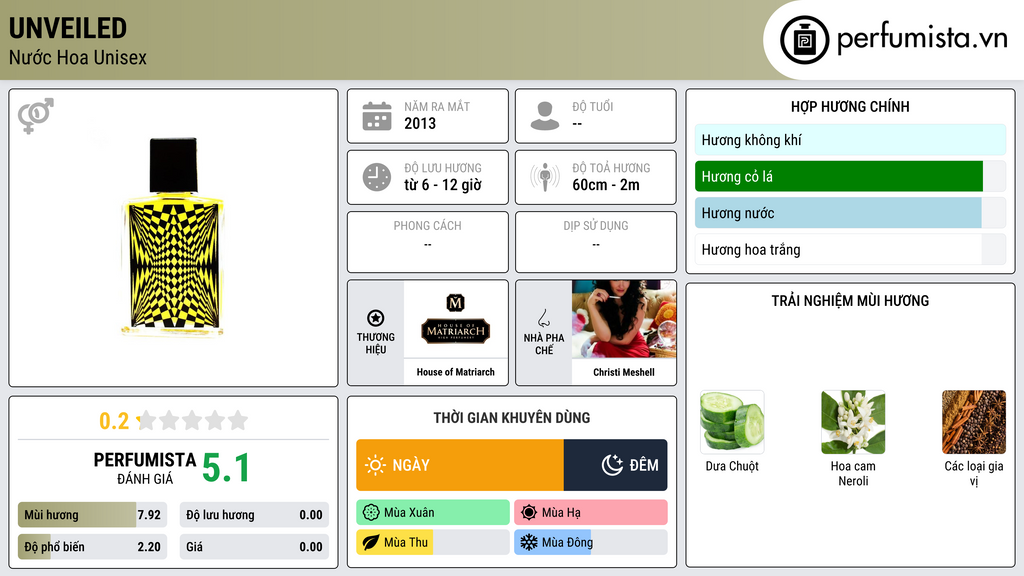Select the Mùa Thu season bar
The width and height of the screenshot is (1024, 576).
click(433, 542)
